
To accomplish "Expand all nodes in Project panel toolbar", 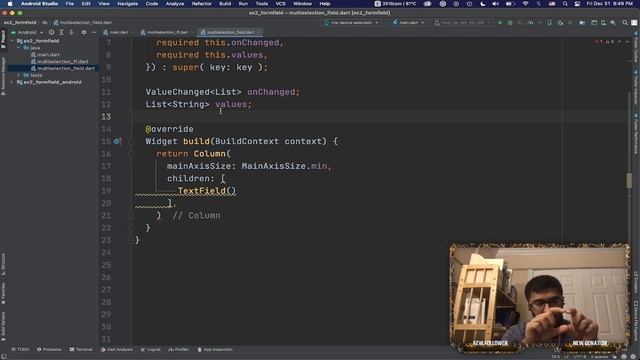I will (61, 32).
